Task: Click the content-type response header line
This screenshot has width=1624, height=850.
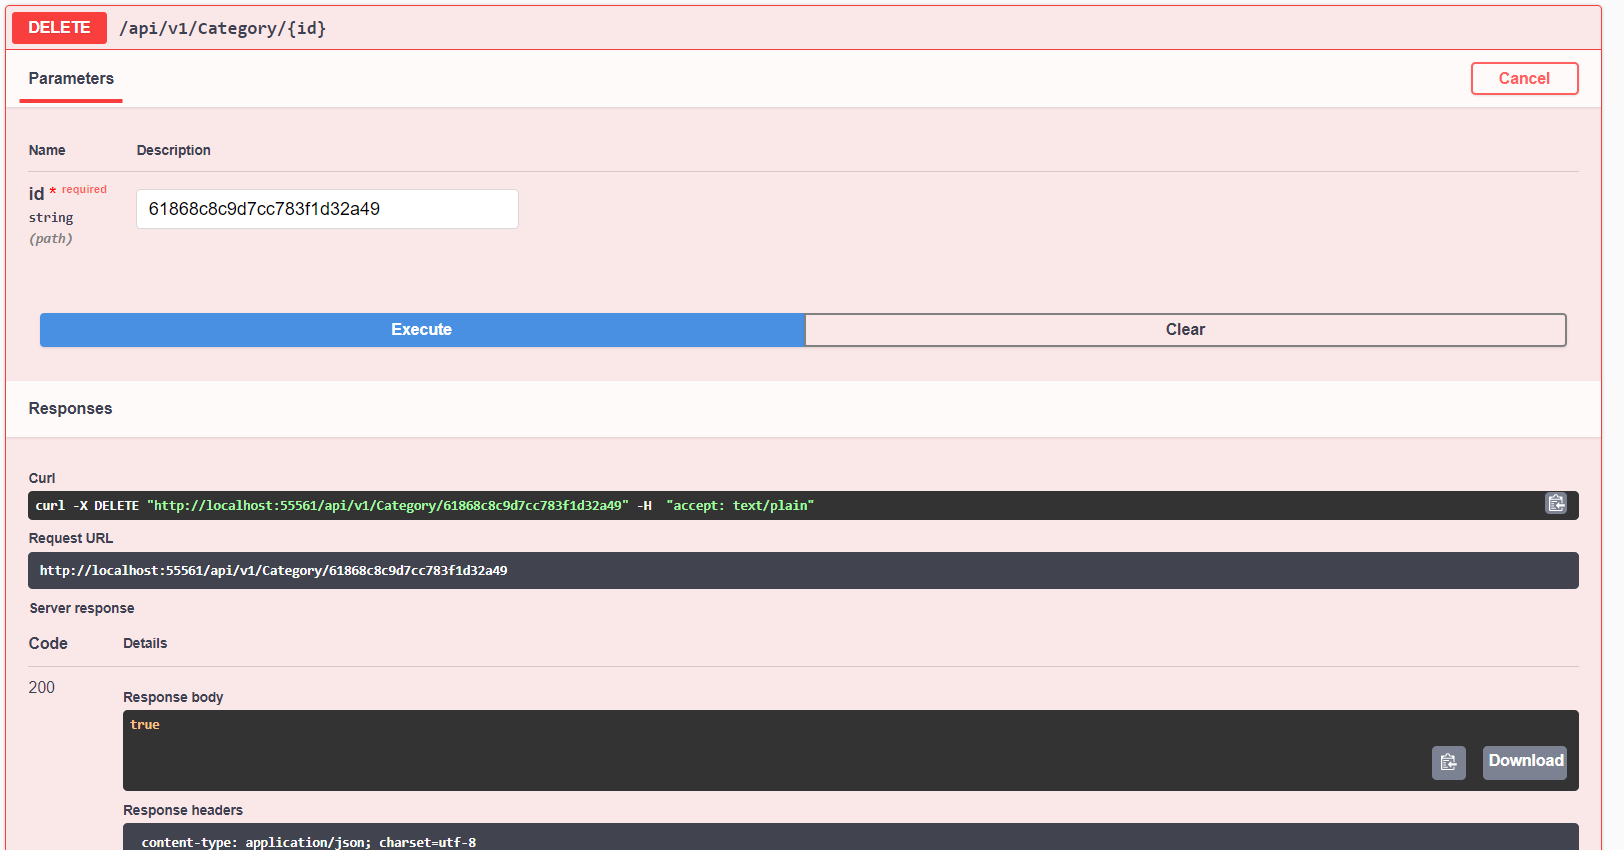Action: [309, 842]
